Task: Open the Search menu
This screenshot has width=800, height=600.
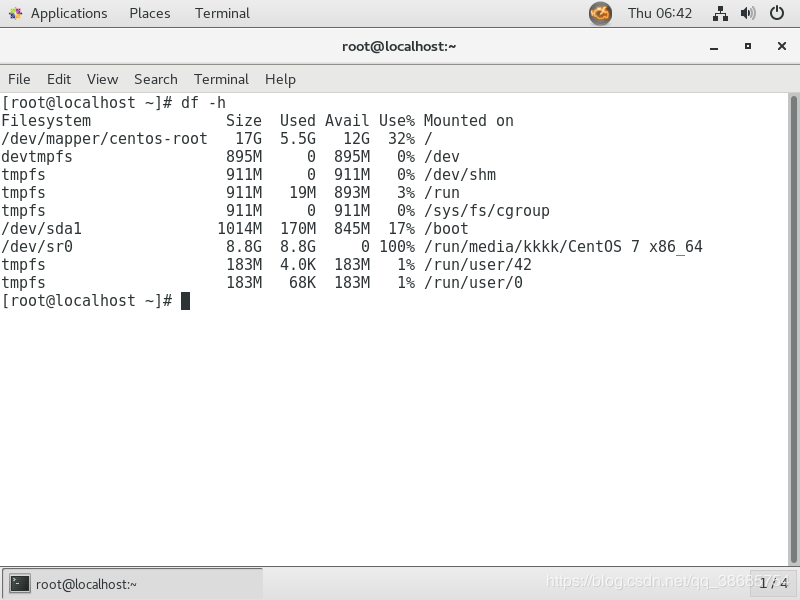Action: (156, 80)
